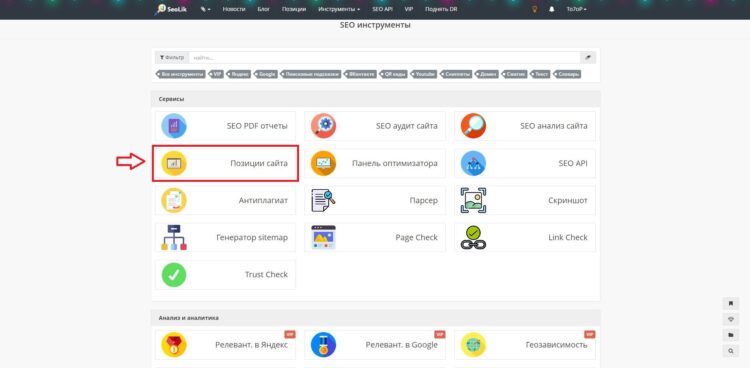750x368 pixels.
Task: Open the SEO анализ сайта magnifier icon
Action: point(473,126)
